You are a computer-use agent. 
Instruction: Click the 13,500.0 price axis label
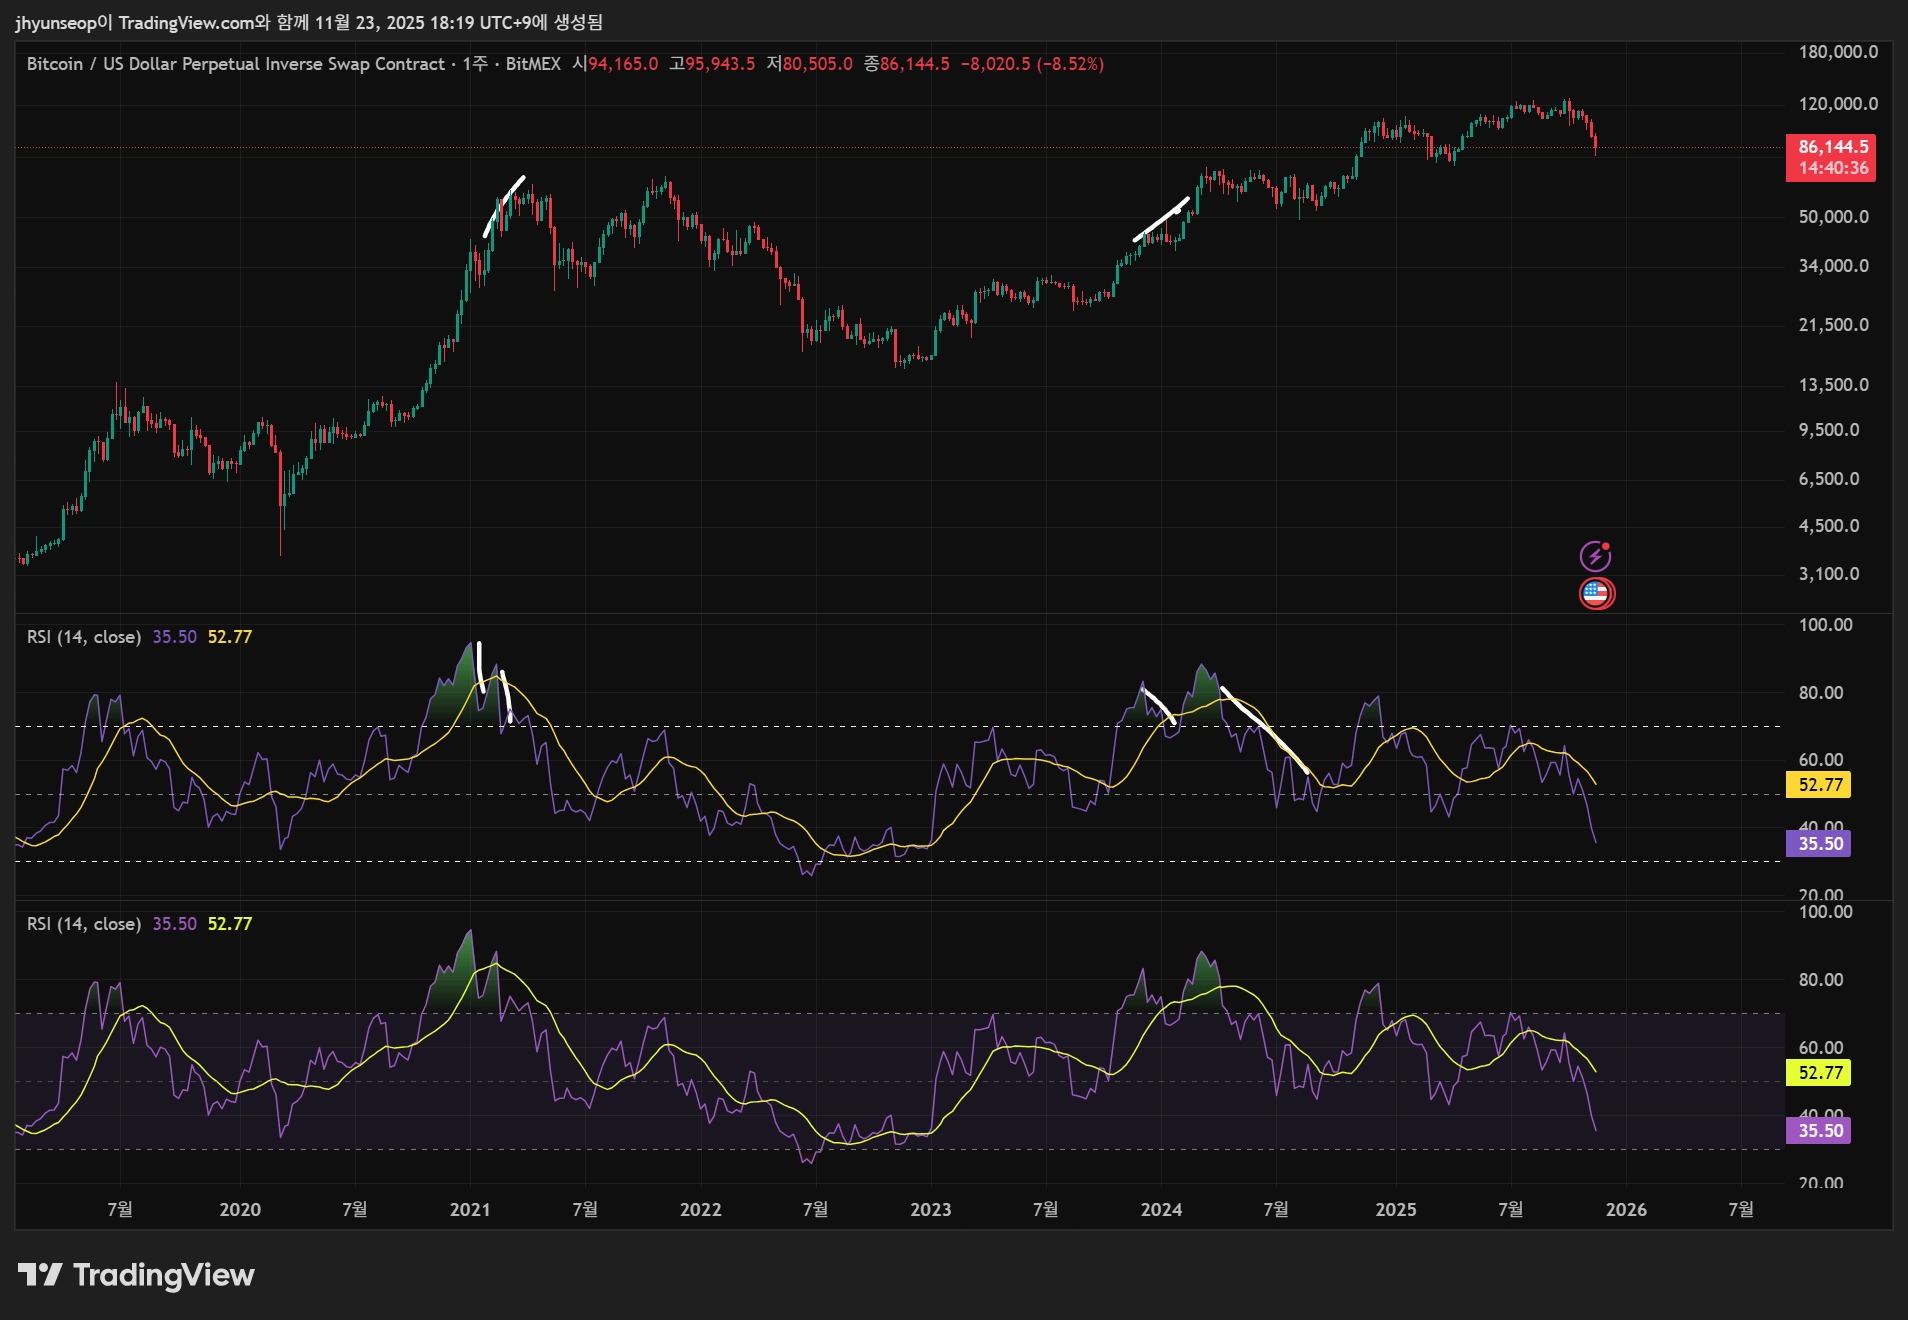pos(1833,385)
